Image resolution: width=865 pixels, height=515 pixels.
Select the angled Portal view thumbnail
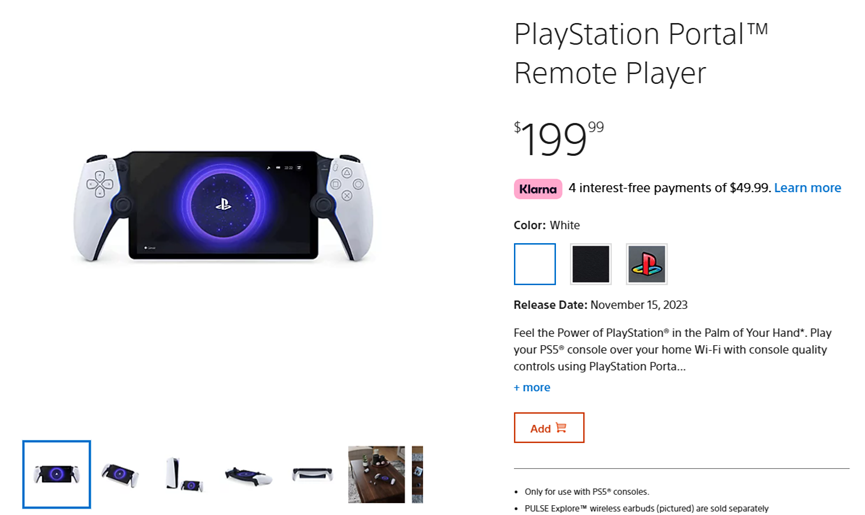[x=120, y=474]
